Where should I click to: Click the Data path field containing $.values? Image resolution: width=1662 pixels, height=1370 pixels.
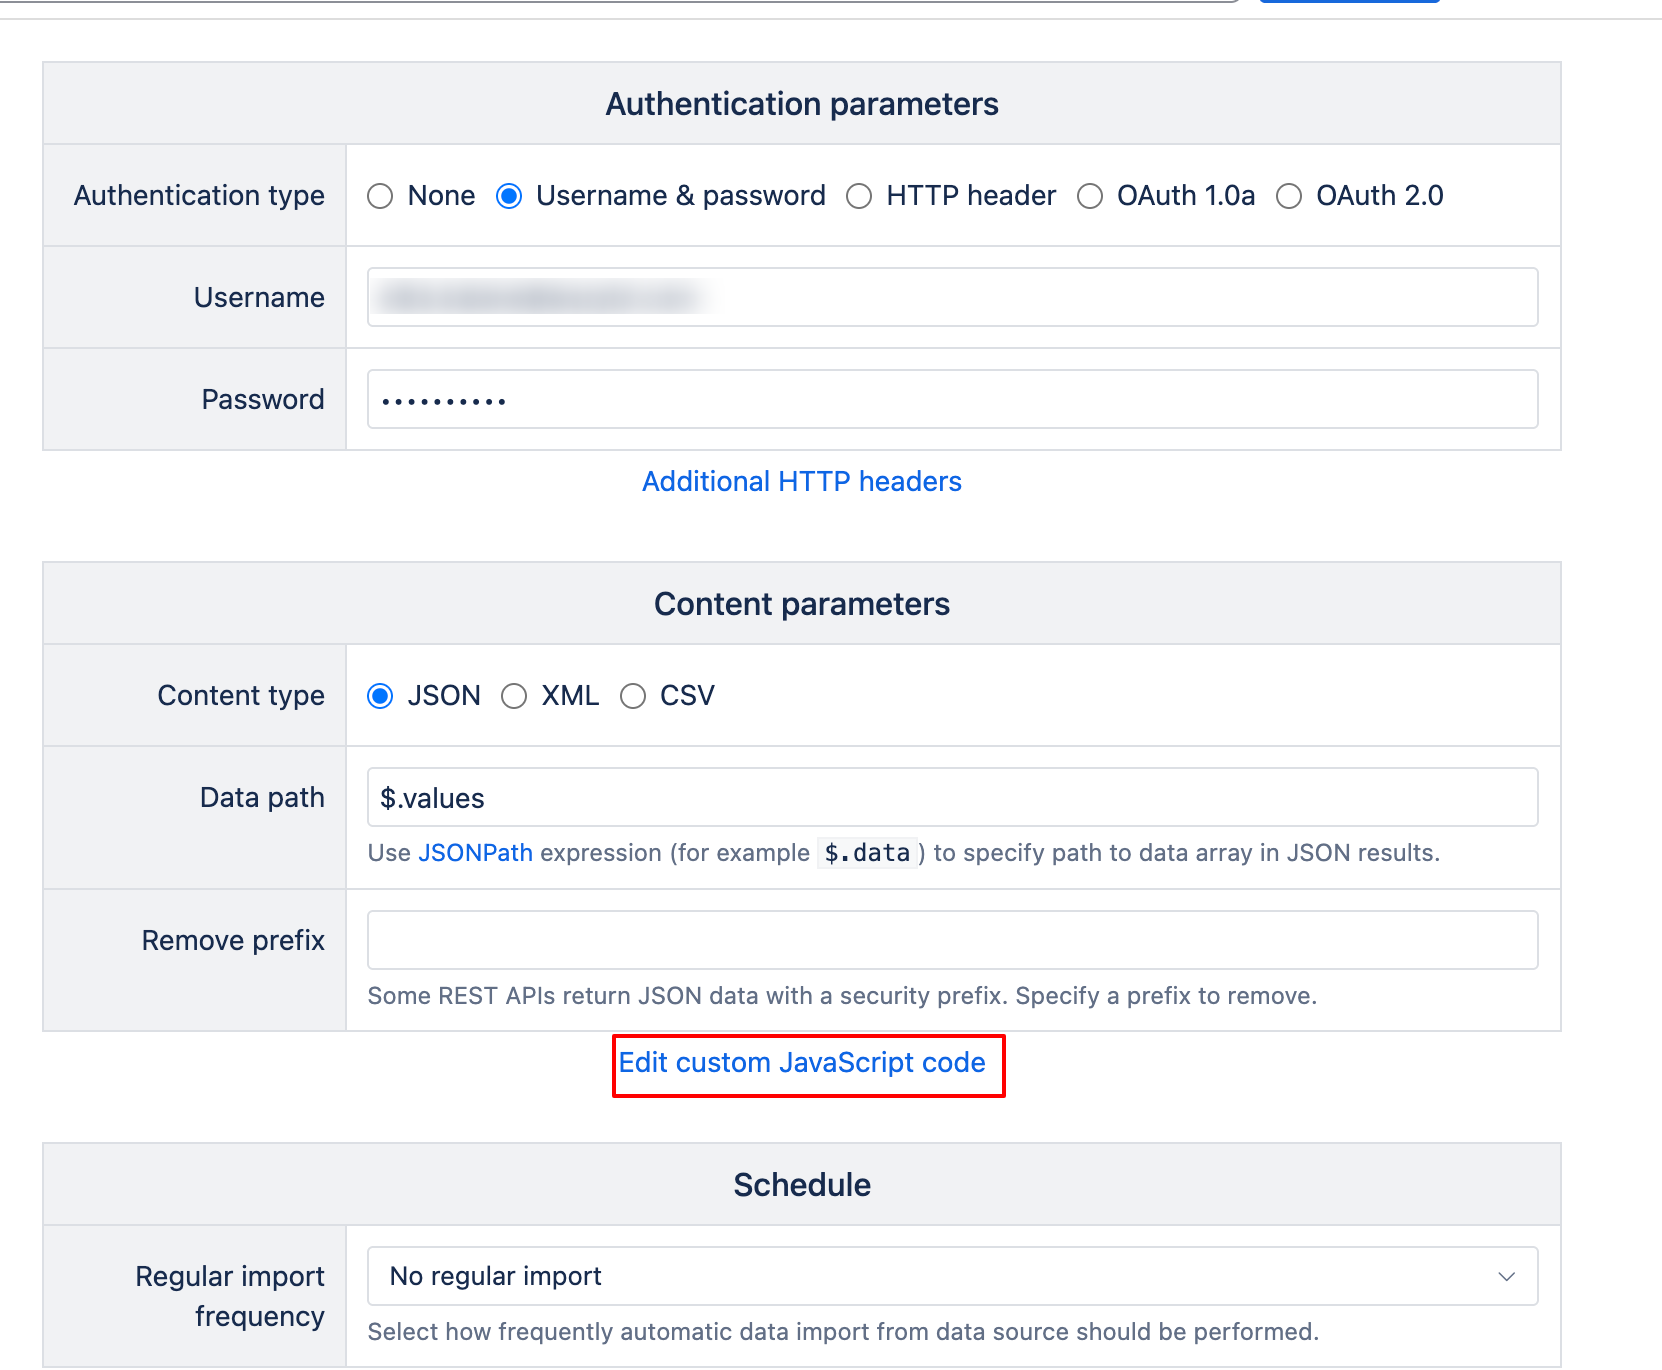[x=952, y=797]
